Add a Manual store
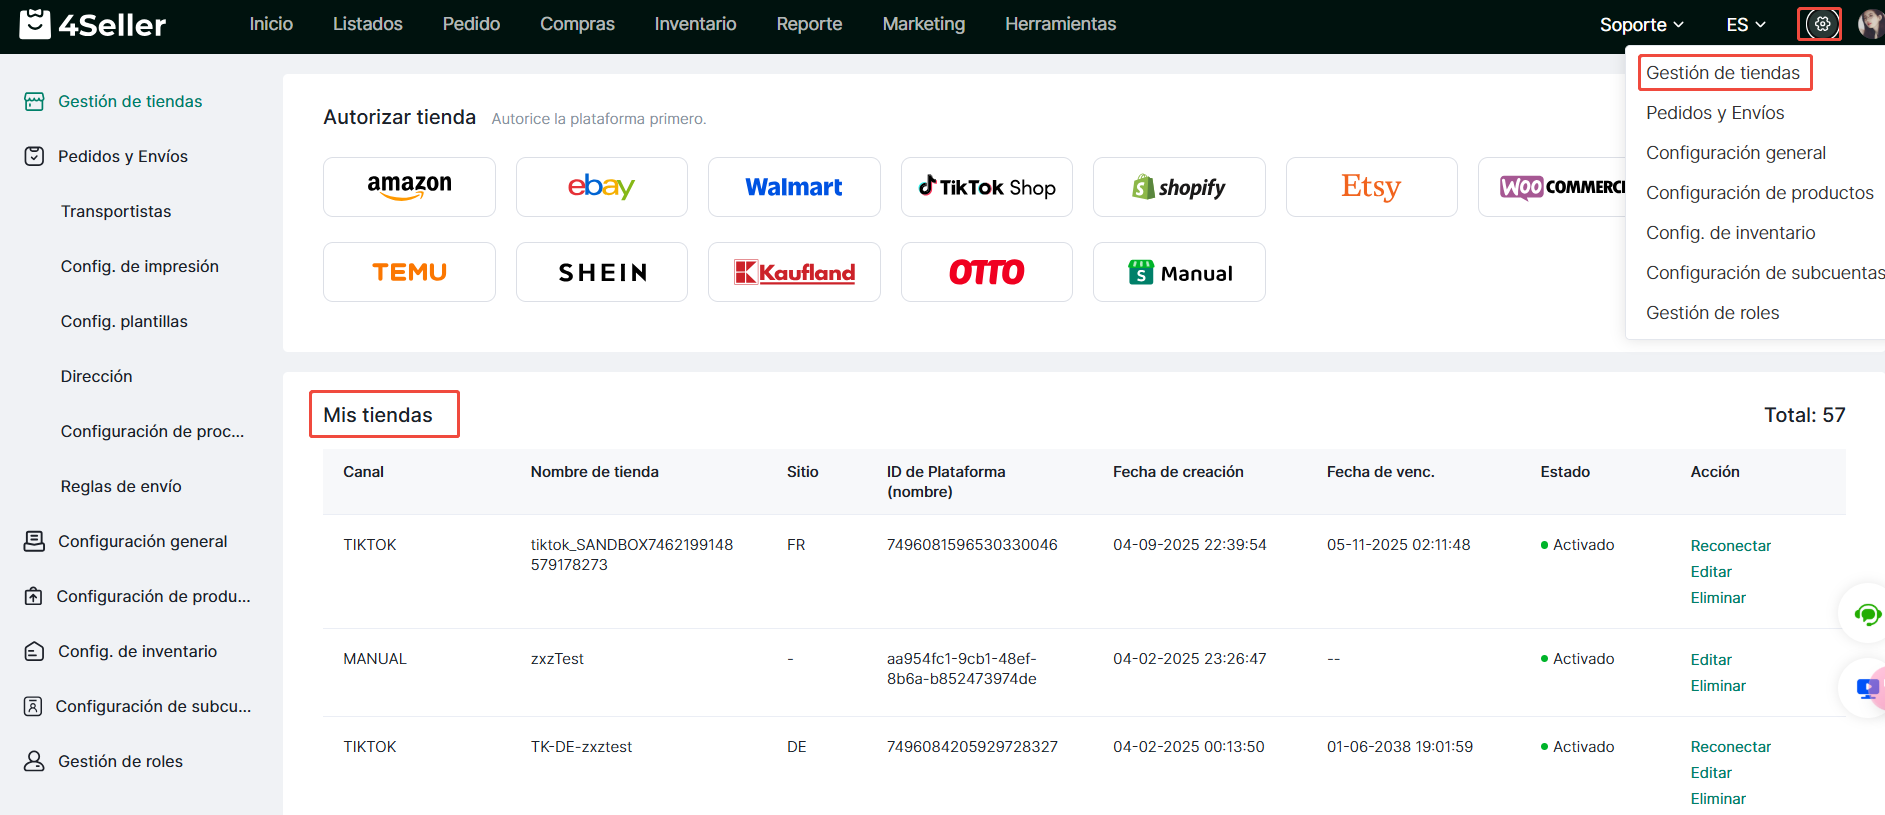1885x815 pixels. click(1178, 272)
